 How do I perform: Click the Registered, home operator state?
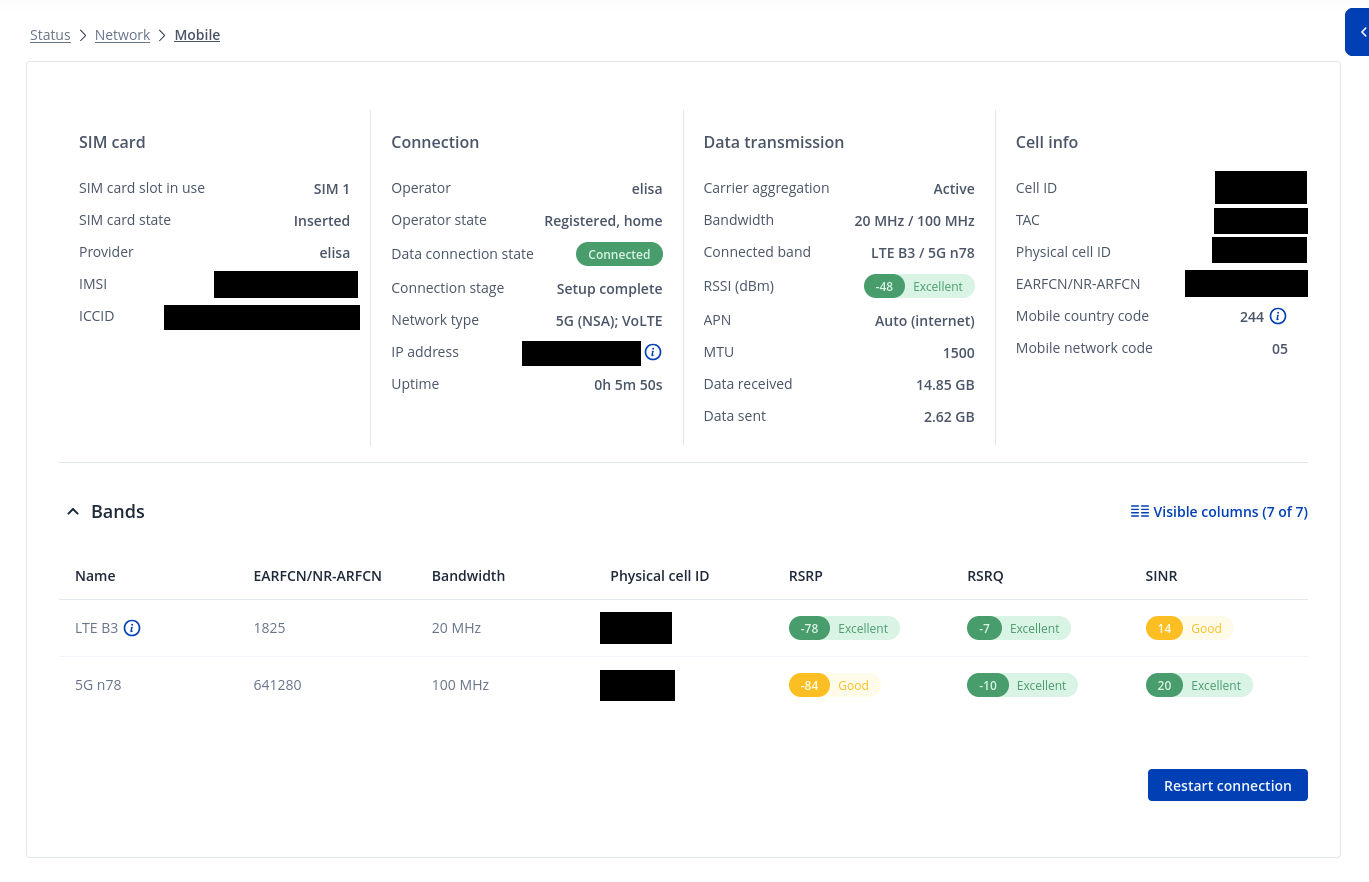coord(603,221)
